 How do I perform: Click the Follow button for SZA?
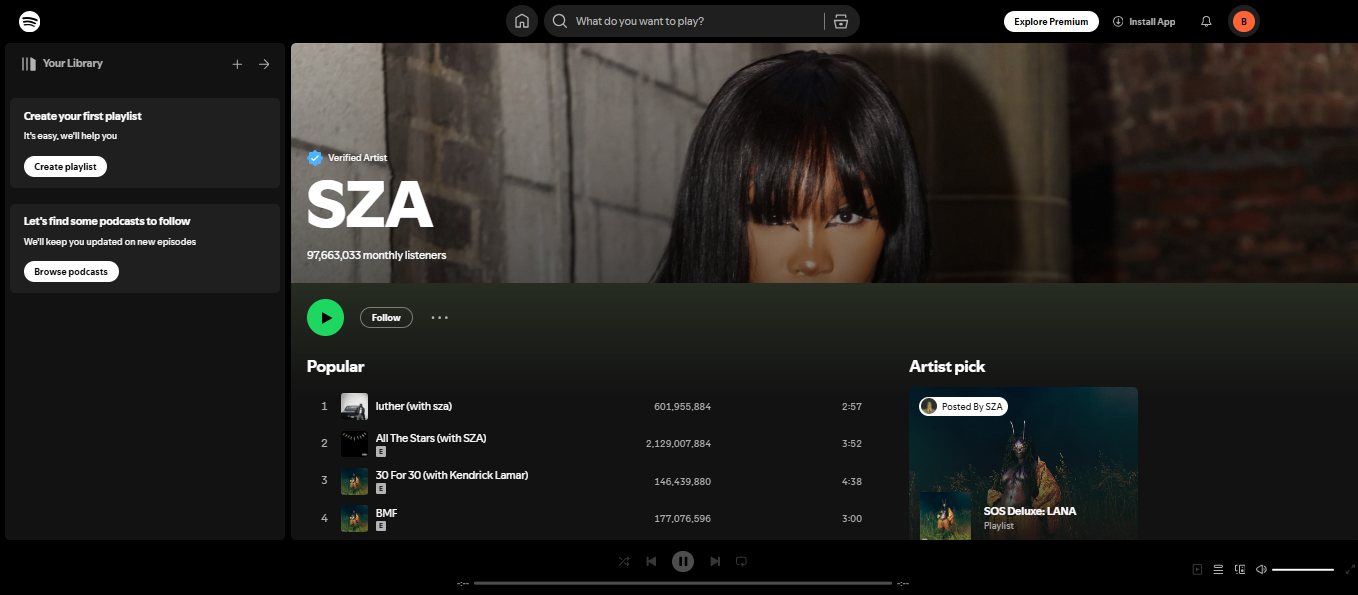click(386, 317)
